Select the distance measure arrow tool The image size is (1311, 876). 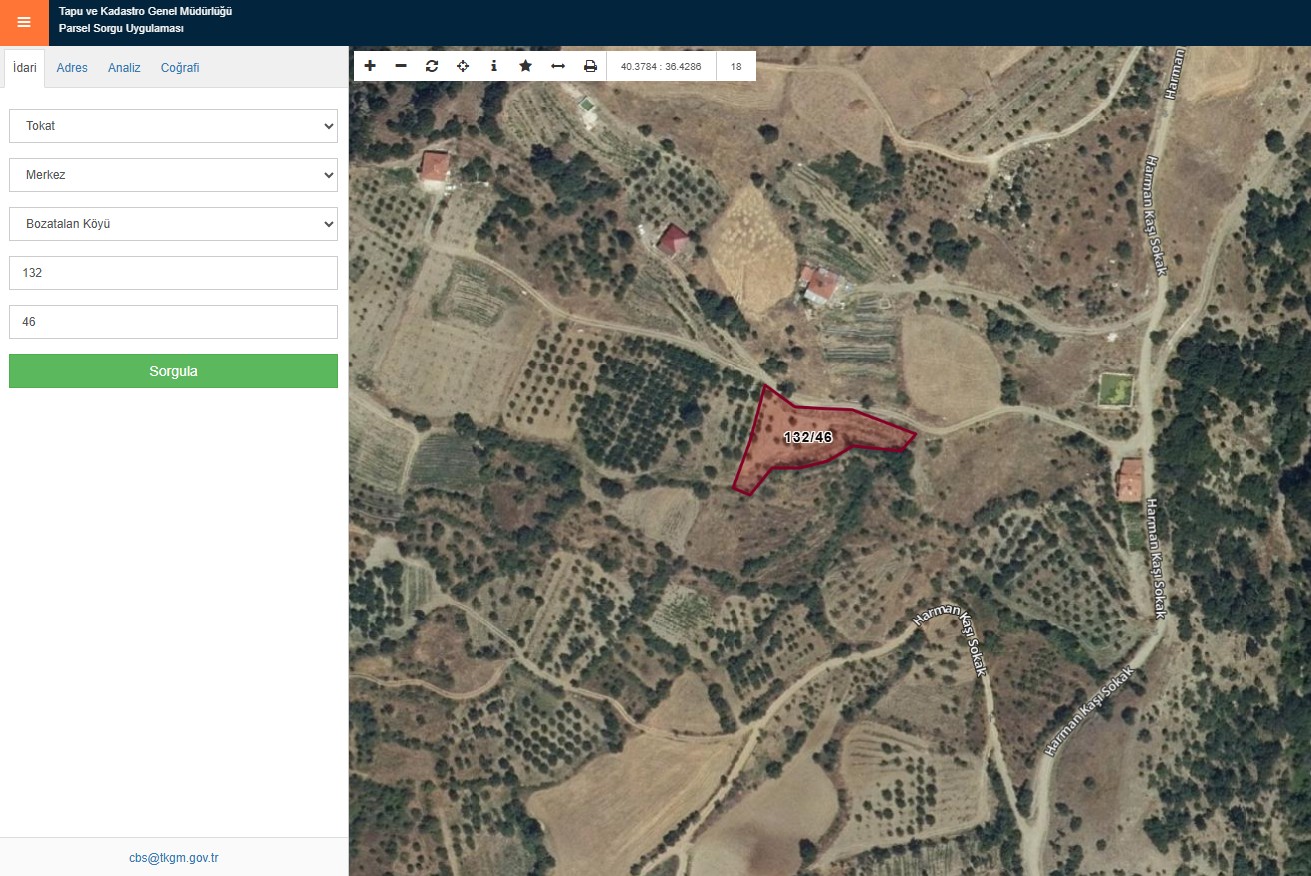coord(558,66)
